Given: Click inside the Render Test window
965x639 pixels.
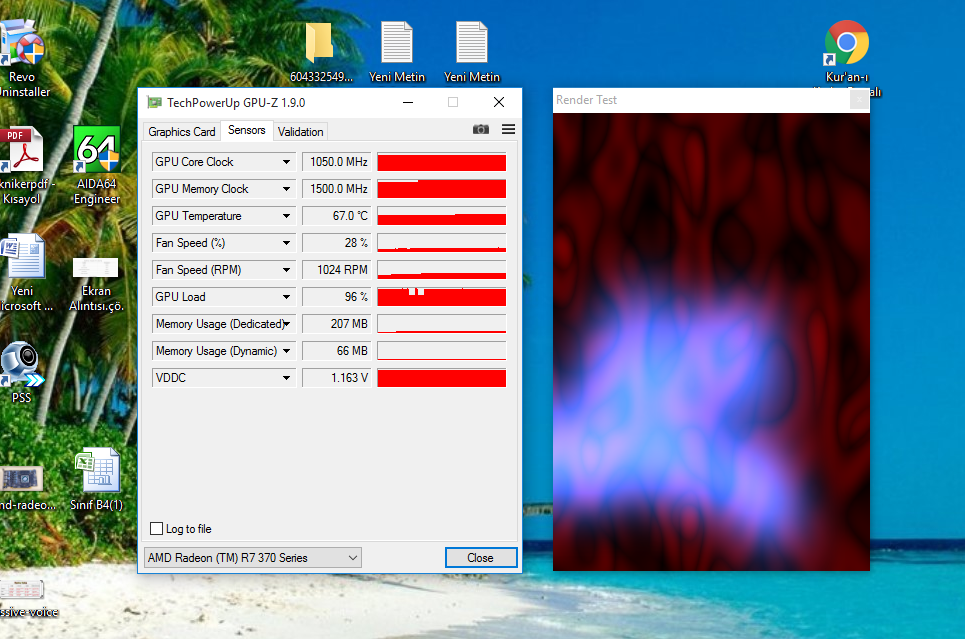Looking at the screenshot, I should click(x=711, y=340).
